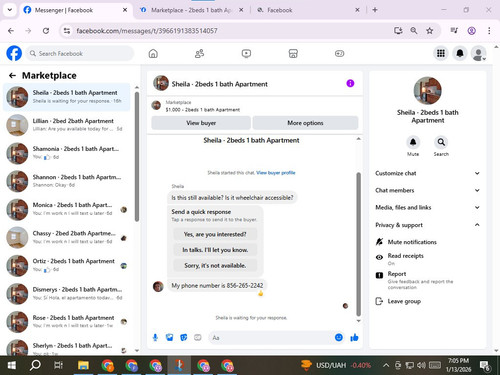
Task: Open the notifications bell in top bar
Action: point(460,53)
